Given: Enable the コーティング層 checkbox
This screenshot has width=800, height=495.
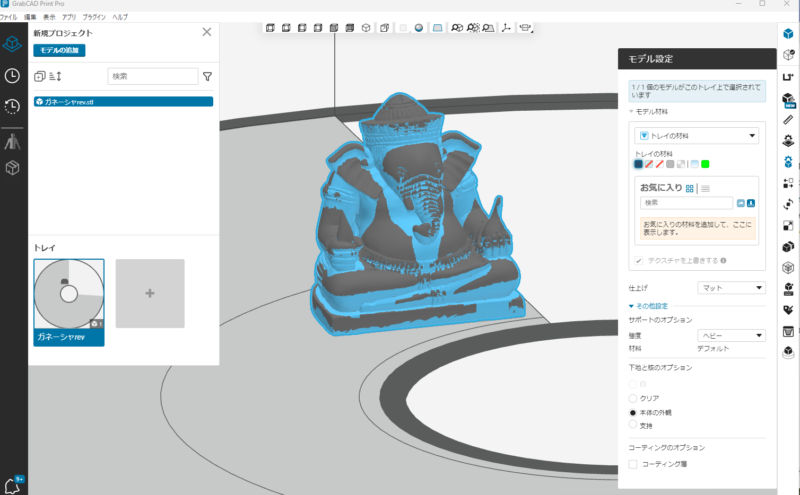Looking at the screenshot, I should tap(633, 464).
